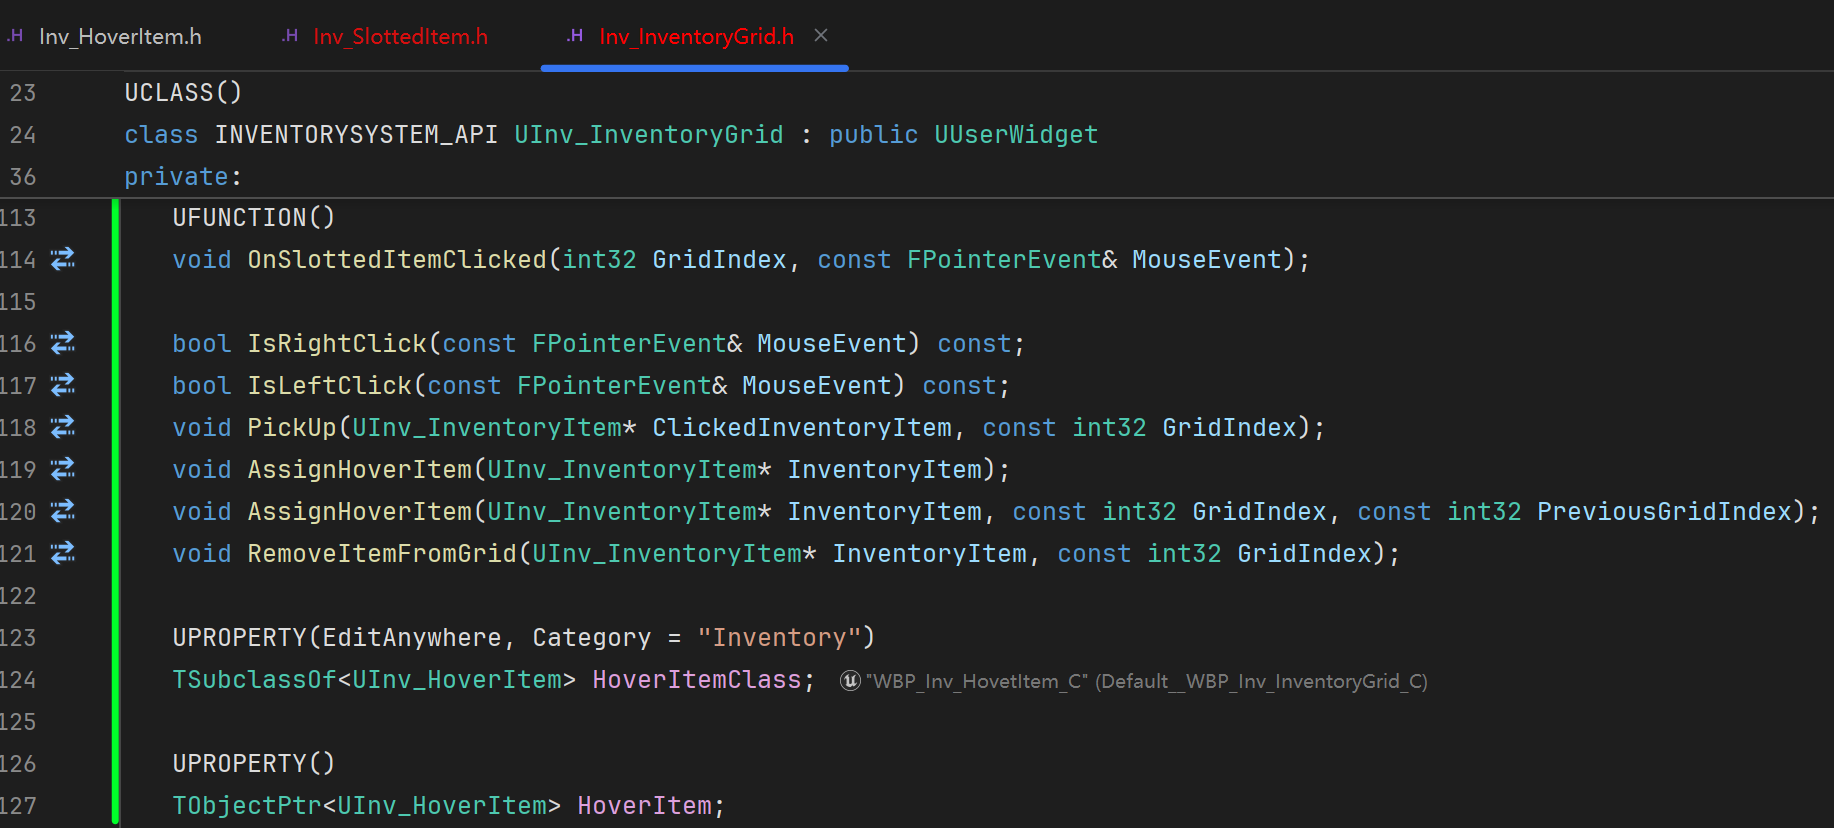The image size is (1834, 828).
Task: Click AssignHoverItem on line 119
Action: pyautogui.click(x=359, y=470)
